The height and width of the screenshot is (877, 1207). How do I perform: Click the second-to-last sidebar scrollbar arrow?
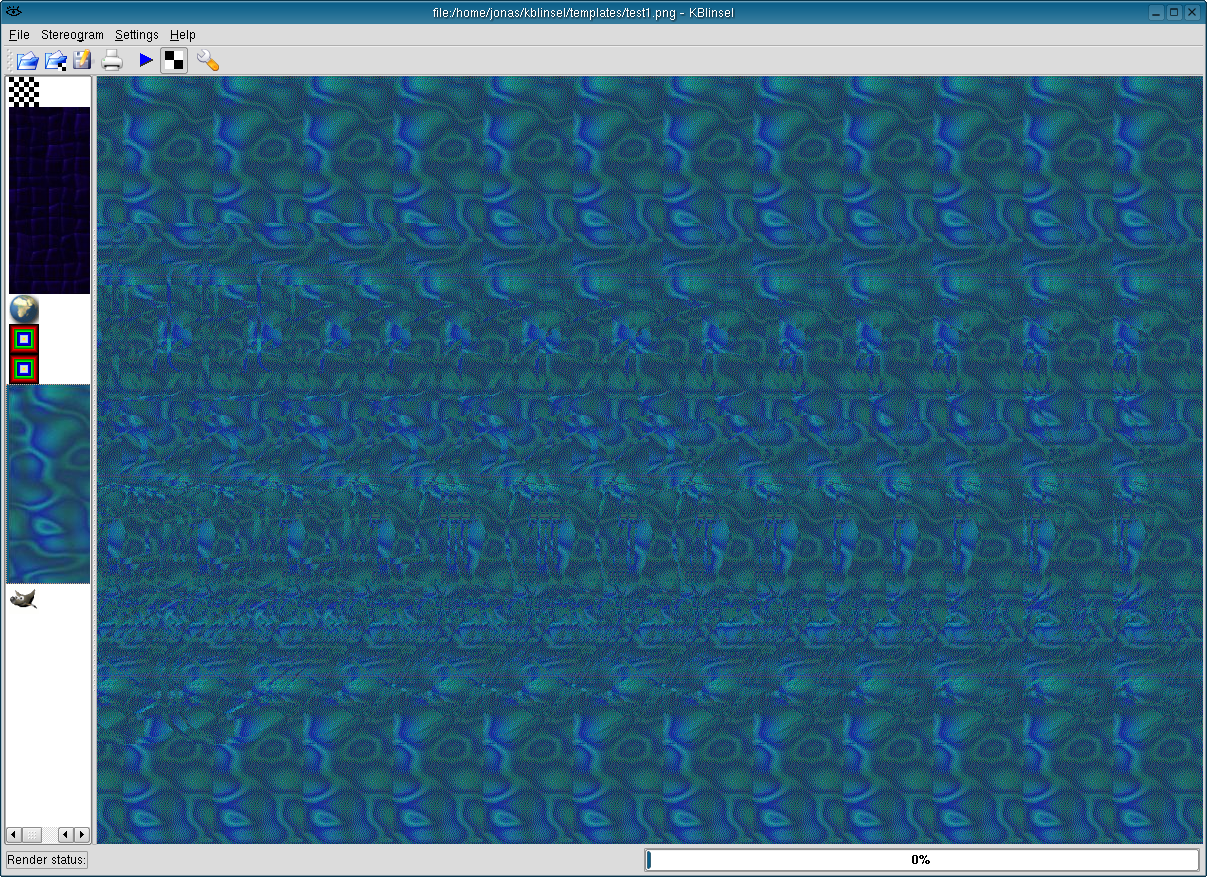tap(66, 834)
